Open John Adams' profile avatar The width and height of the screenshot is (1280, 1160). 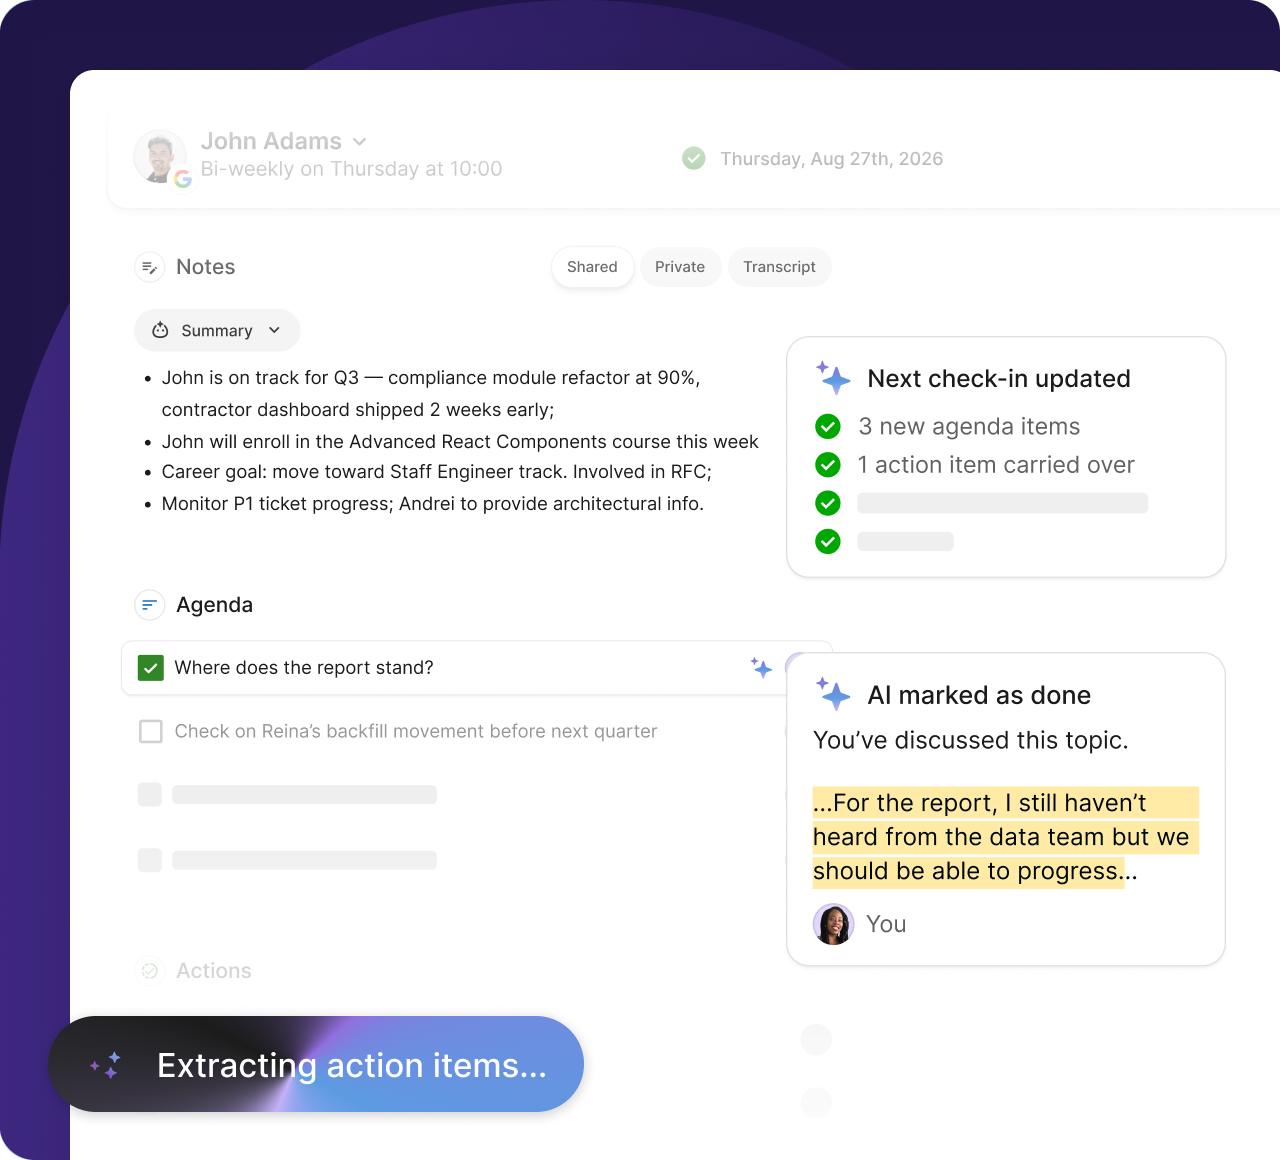pos(160,156)
